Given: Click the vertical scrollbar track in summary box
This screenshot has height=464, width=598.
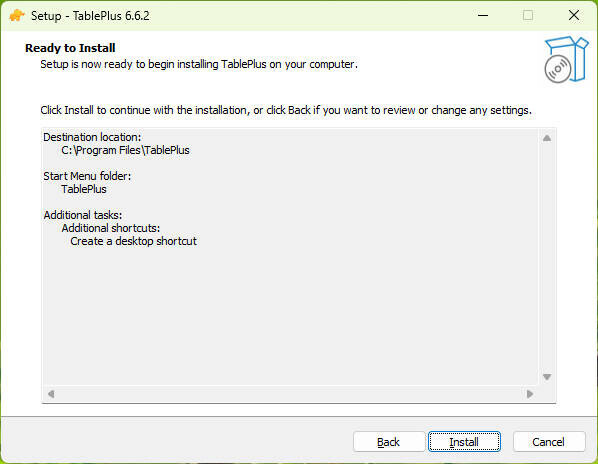Looking at the screenshot, I should click(547, 257).
